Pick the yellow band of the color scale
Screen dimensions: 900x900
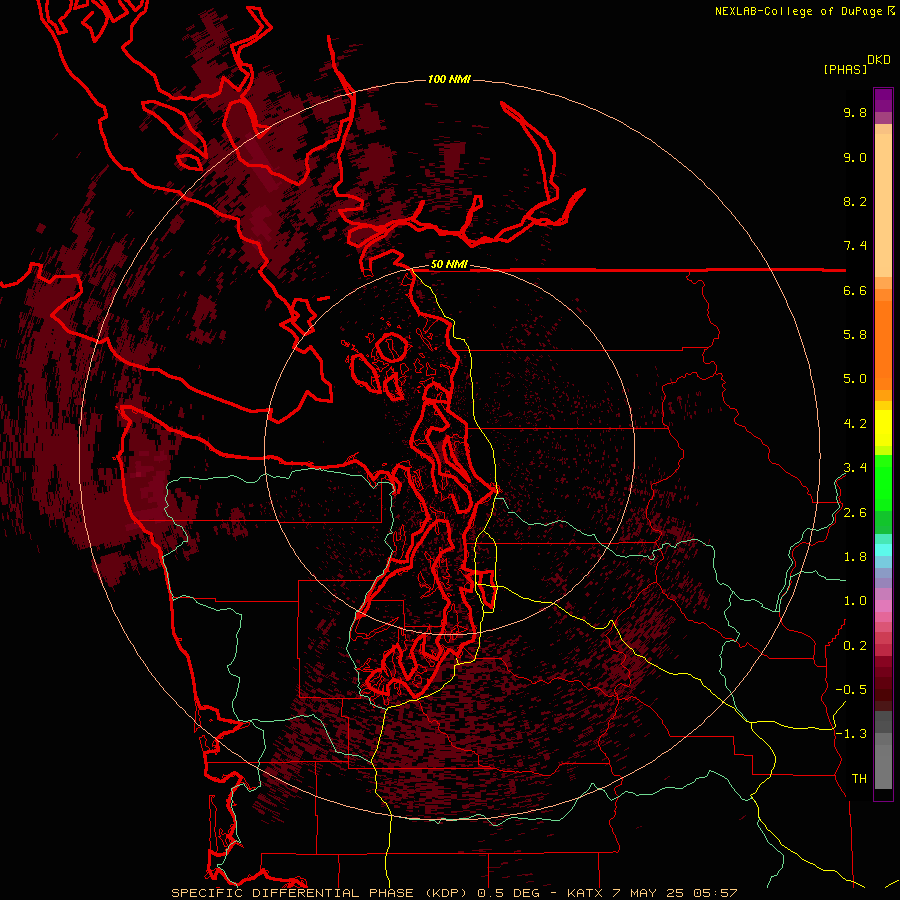(x=883, y=428)
